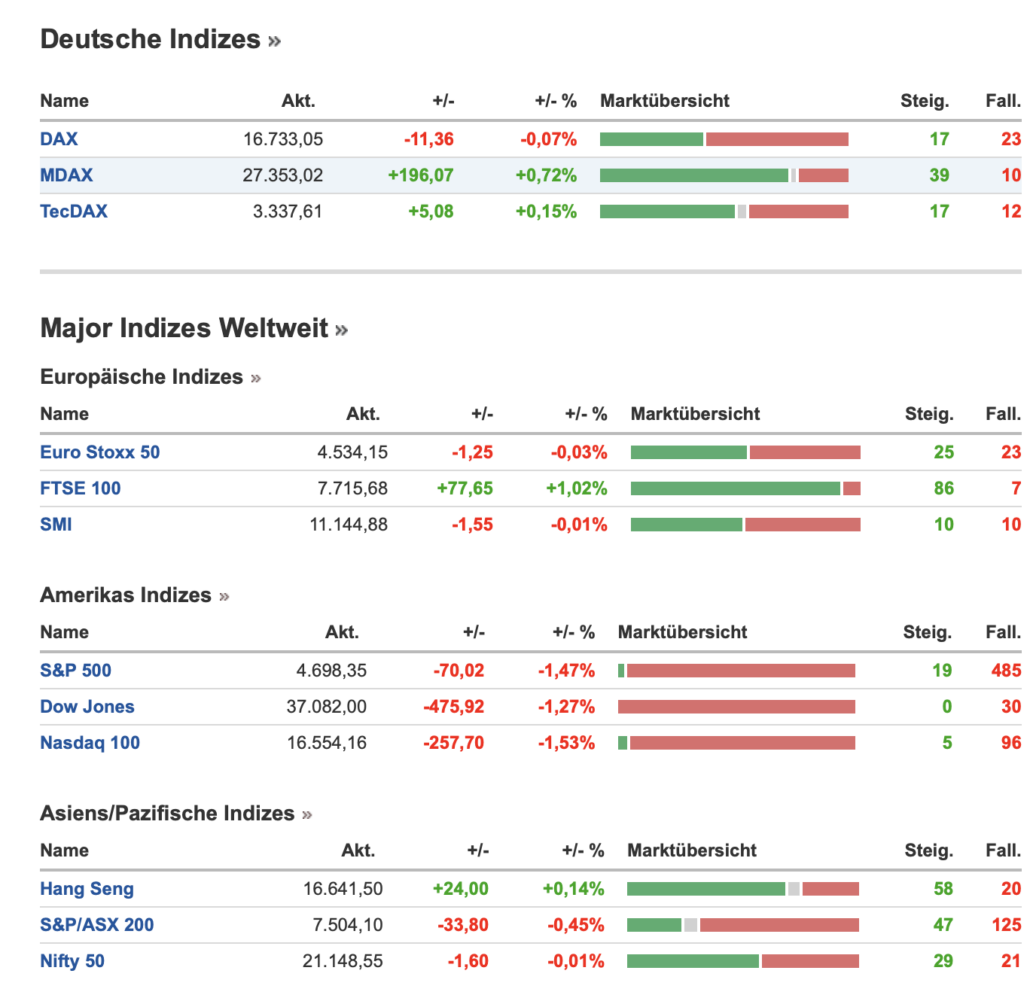Open the Asiens/Pazifische Indizes section link

(x=176, y=813)
